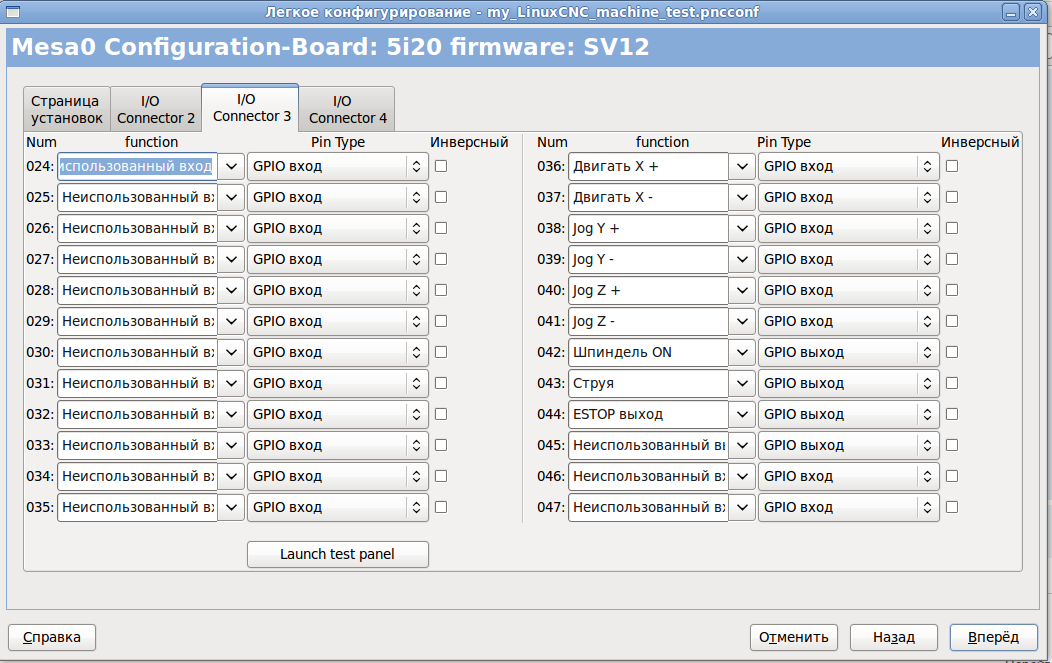The image size is (1052, 663).
Task: Open Pin Type selector for pin 044
Action: 849,414
